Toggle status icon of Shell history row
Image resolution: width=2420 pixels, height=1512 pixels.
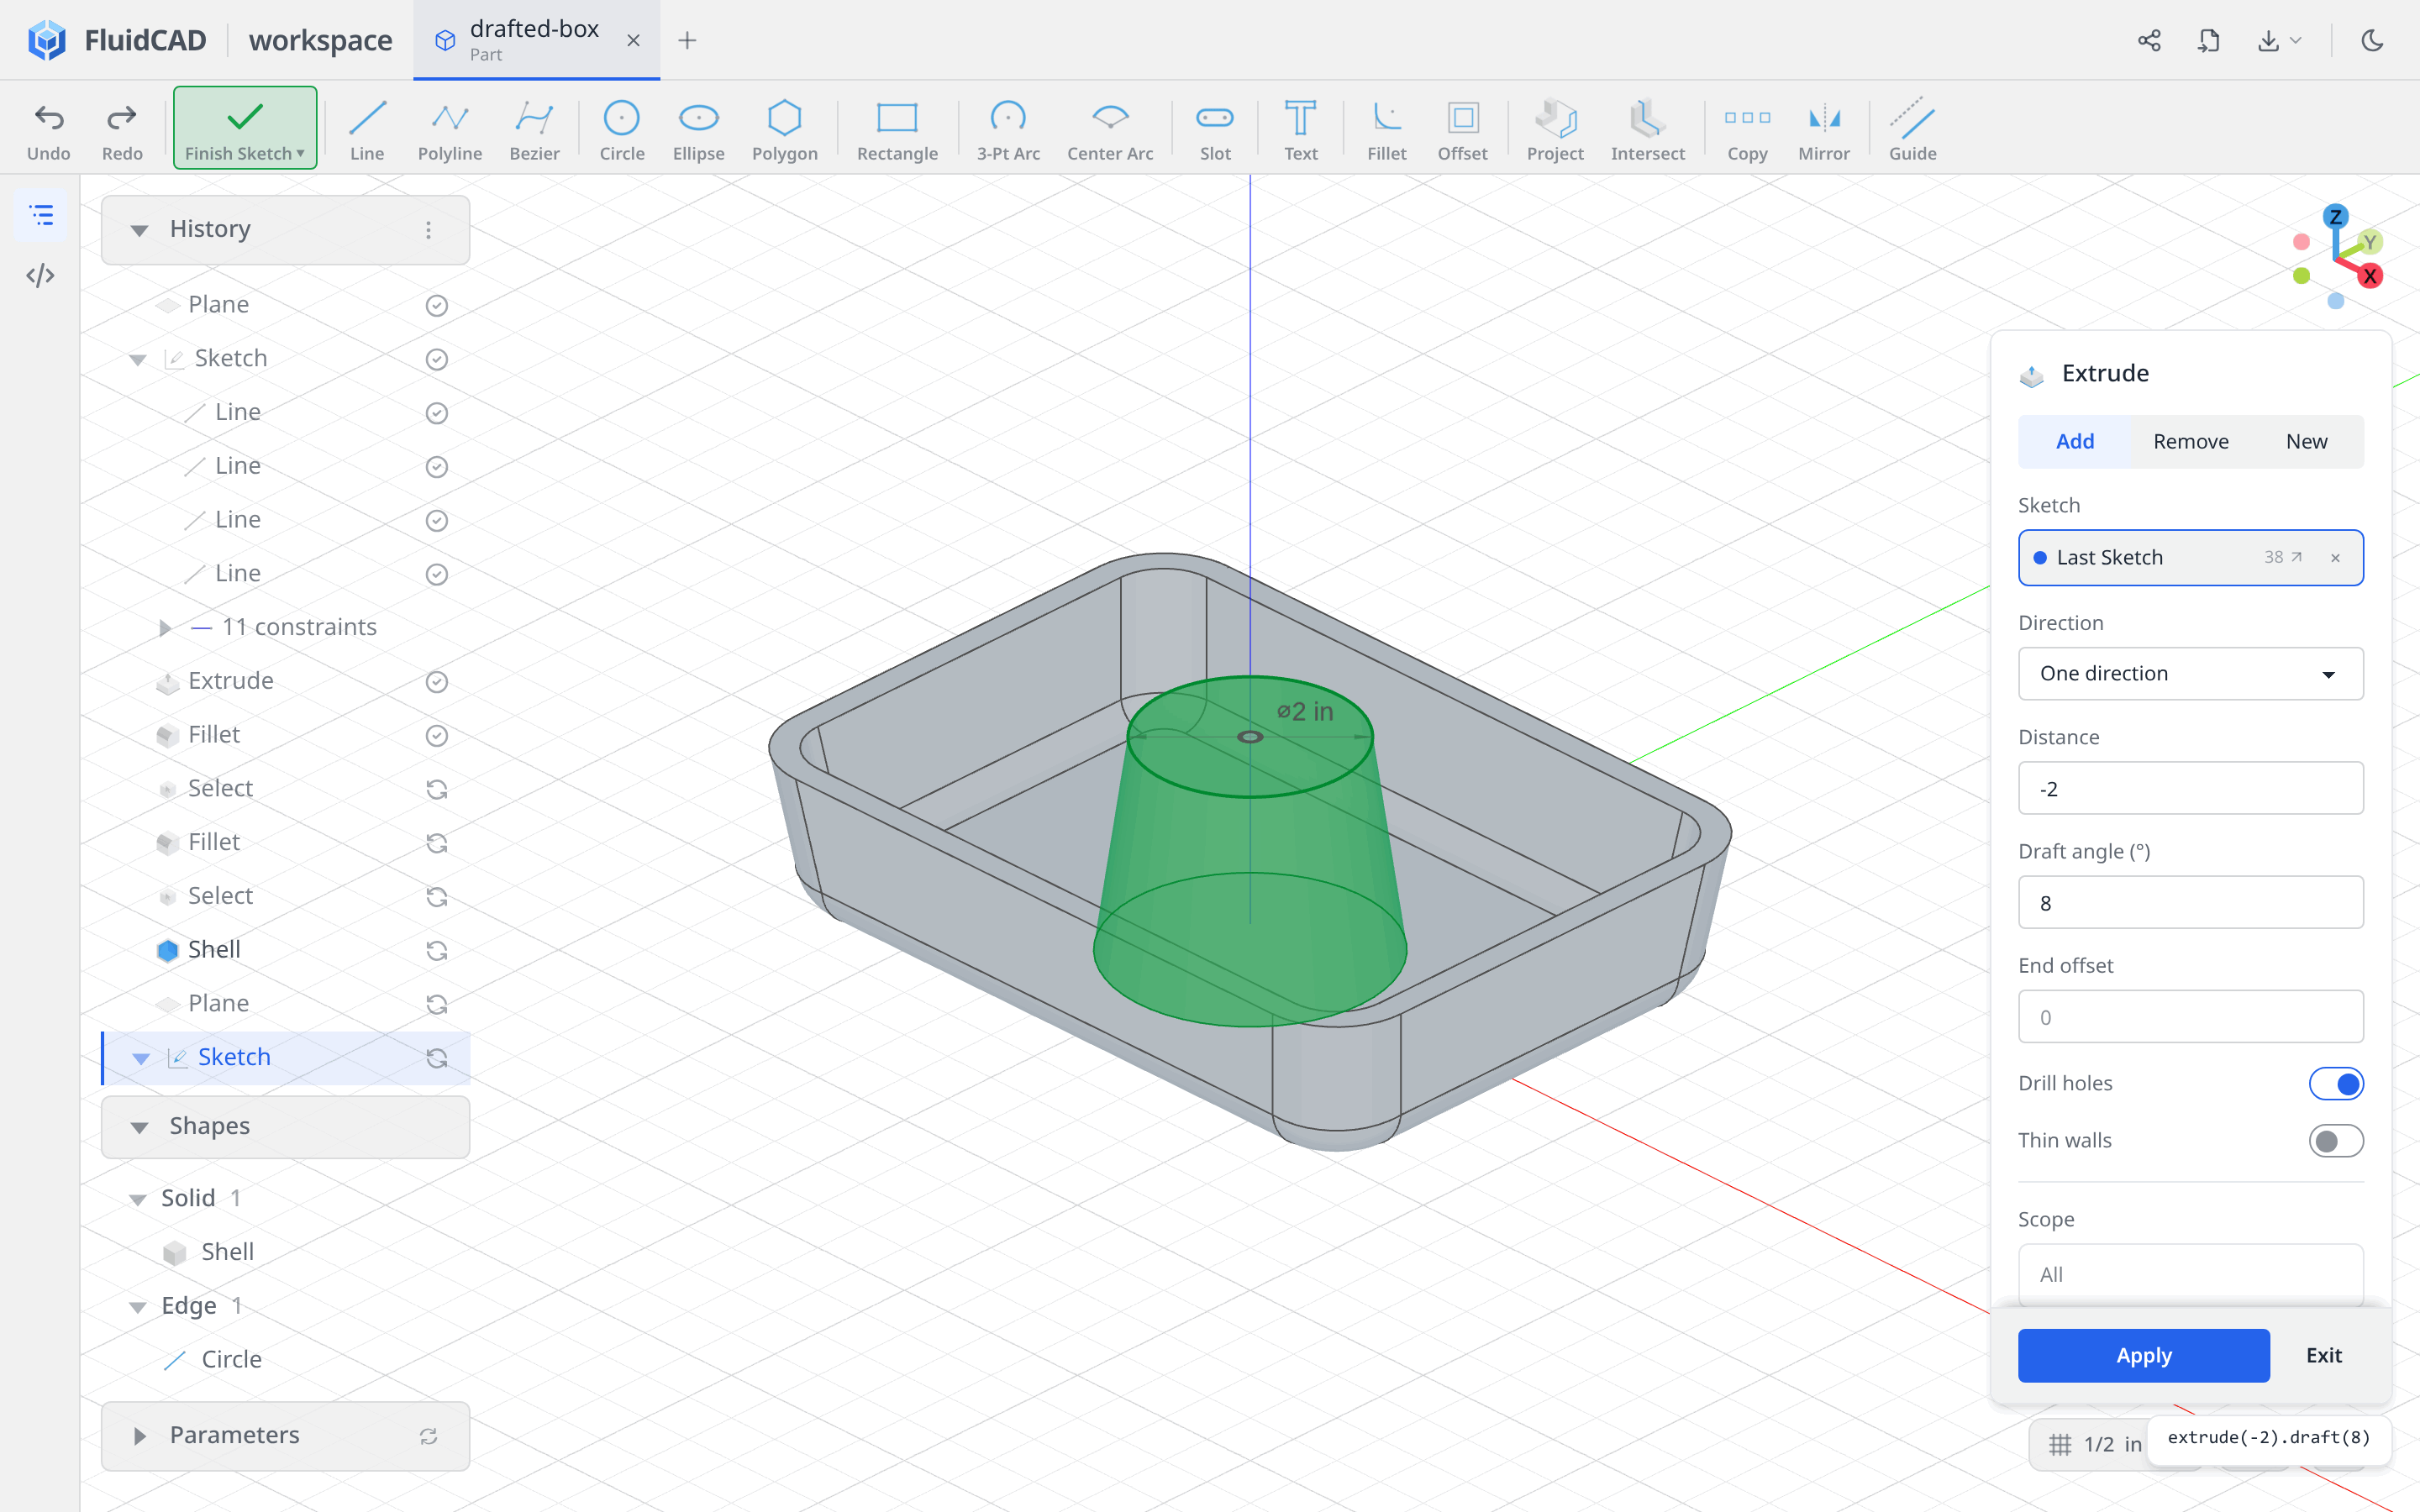pos(436,950)
